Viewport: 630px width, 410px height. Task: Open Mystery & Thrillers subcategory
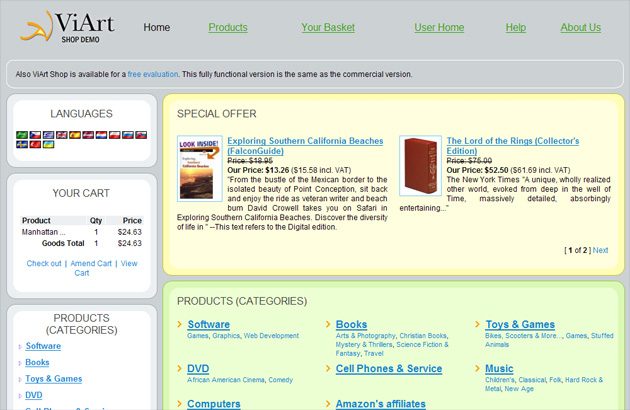[x=364, y=344]
